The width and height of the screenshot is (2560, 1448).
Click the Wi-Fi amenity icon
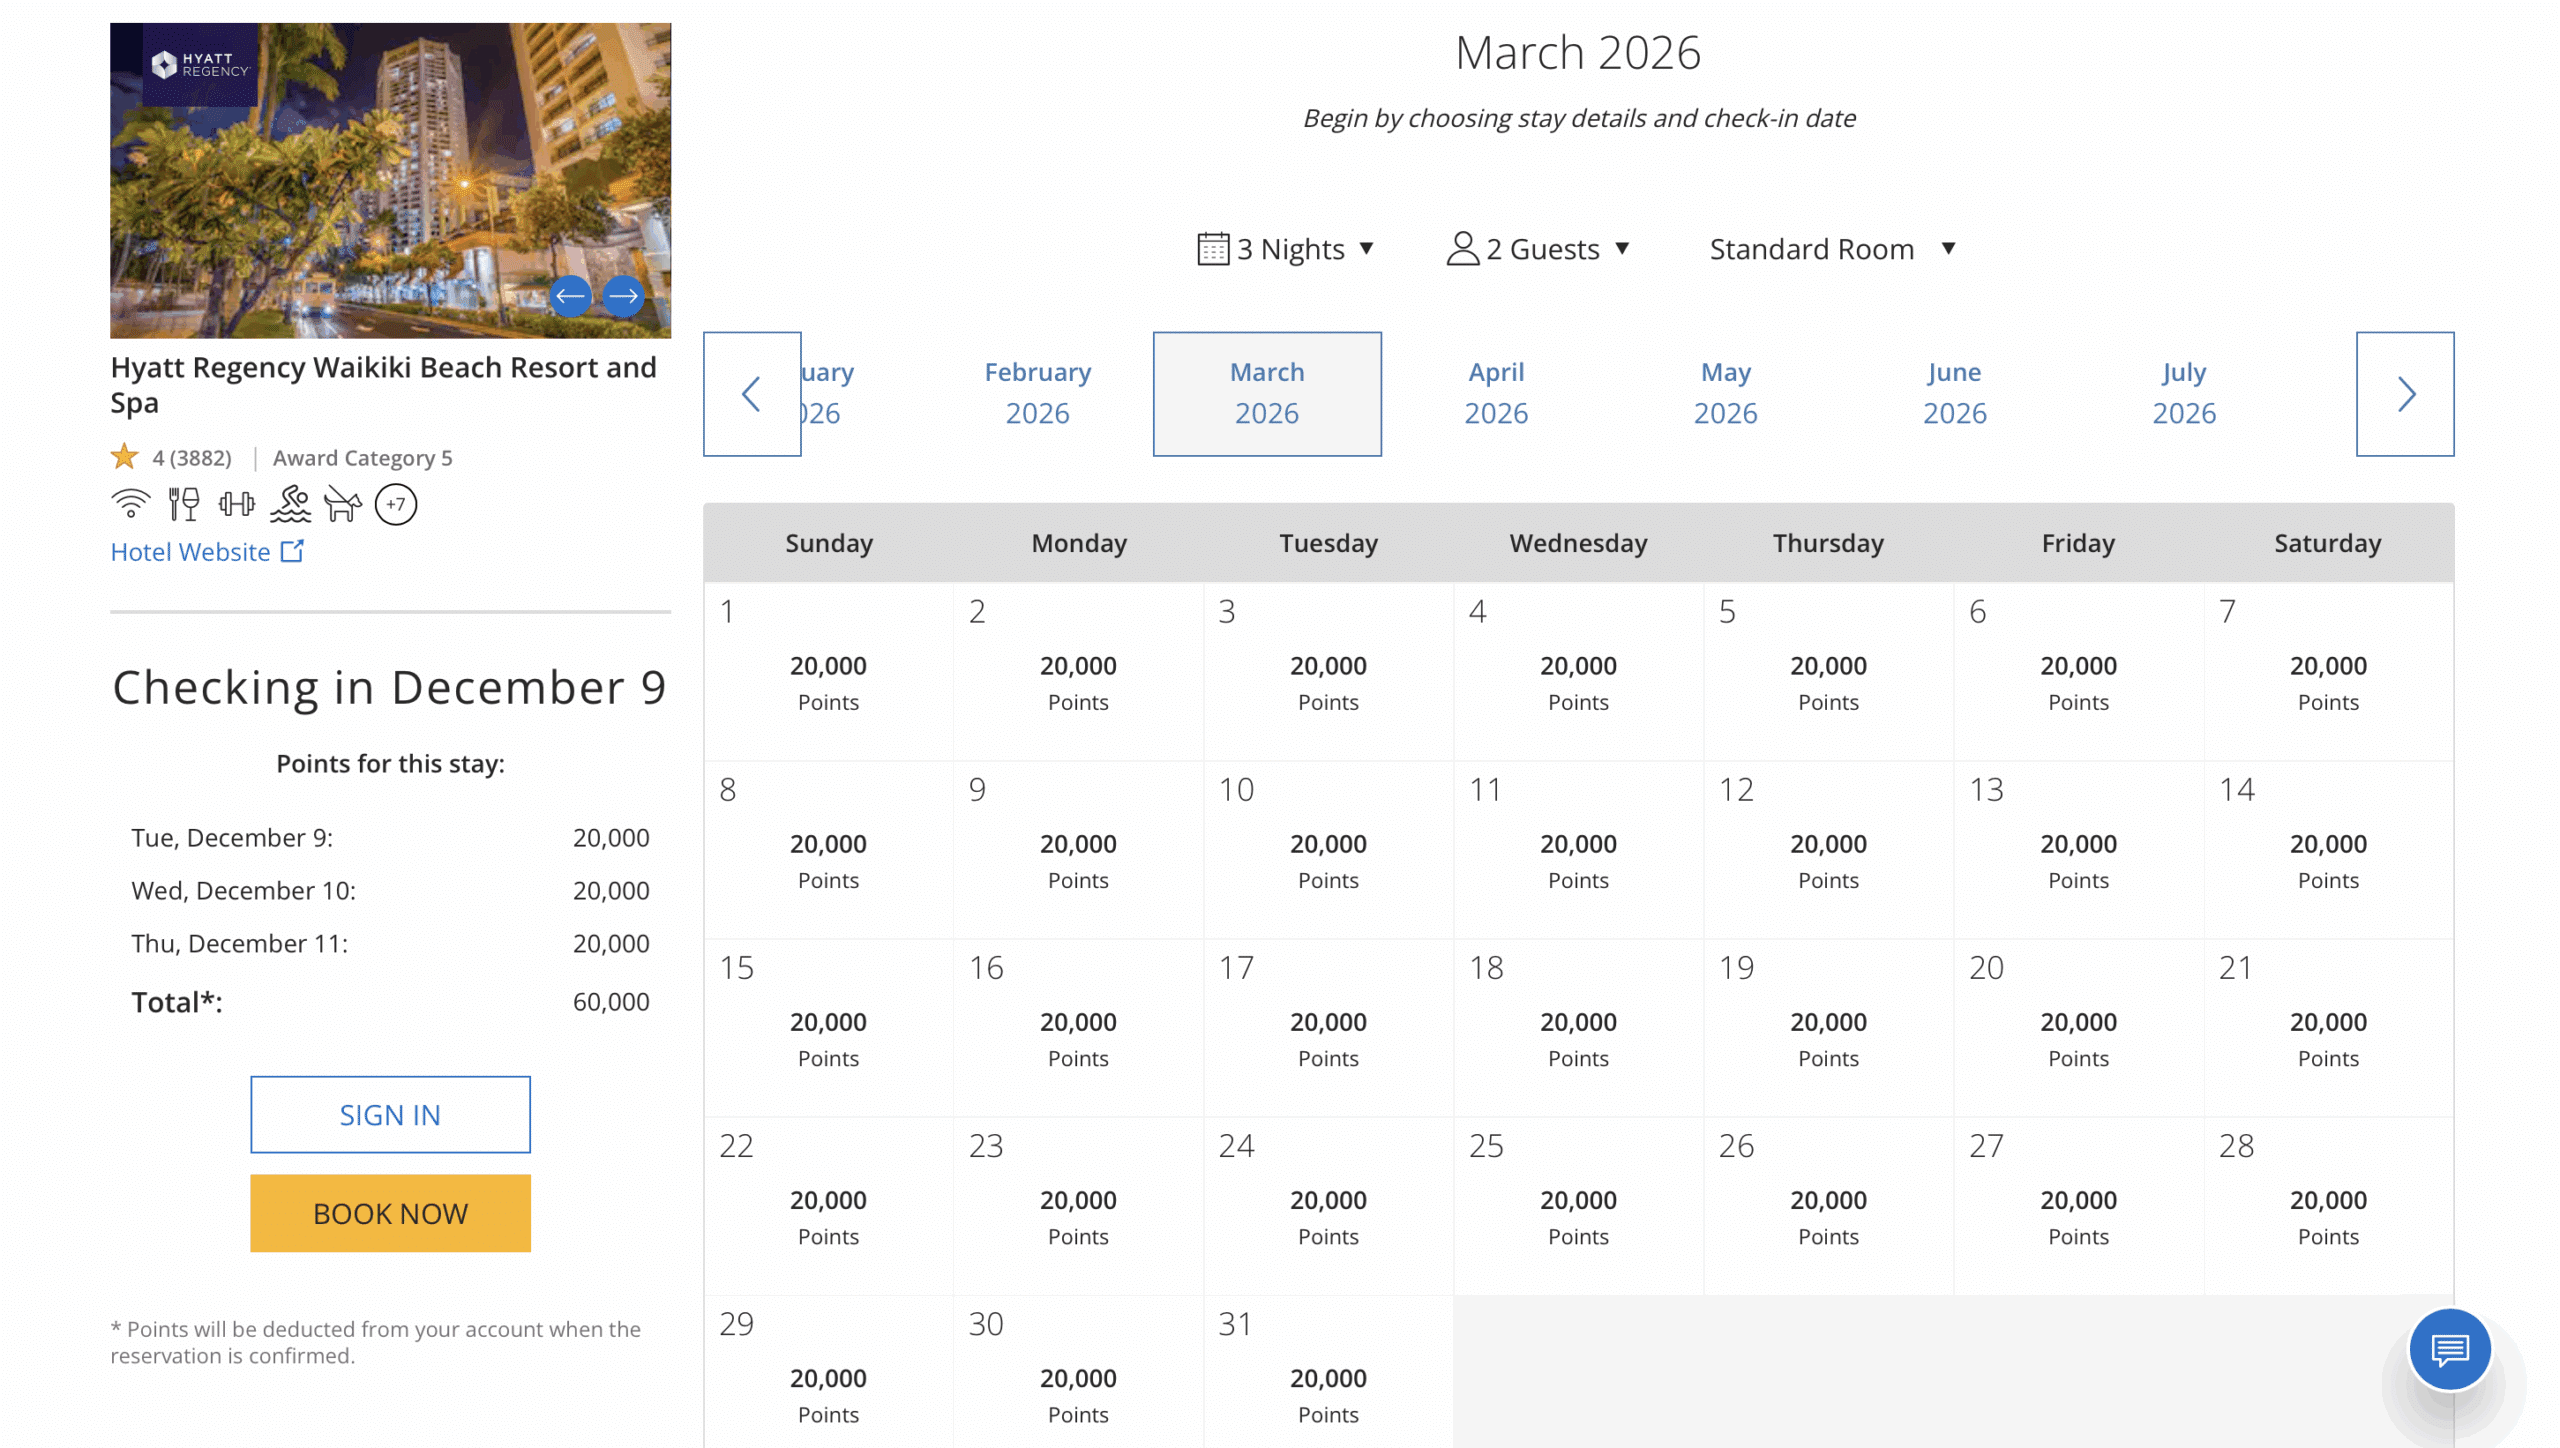click(x=130, y=504)
